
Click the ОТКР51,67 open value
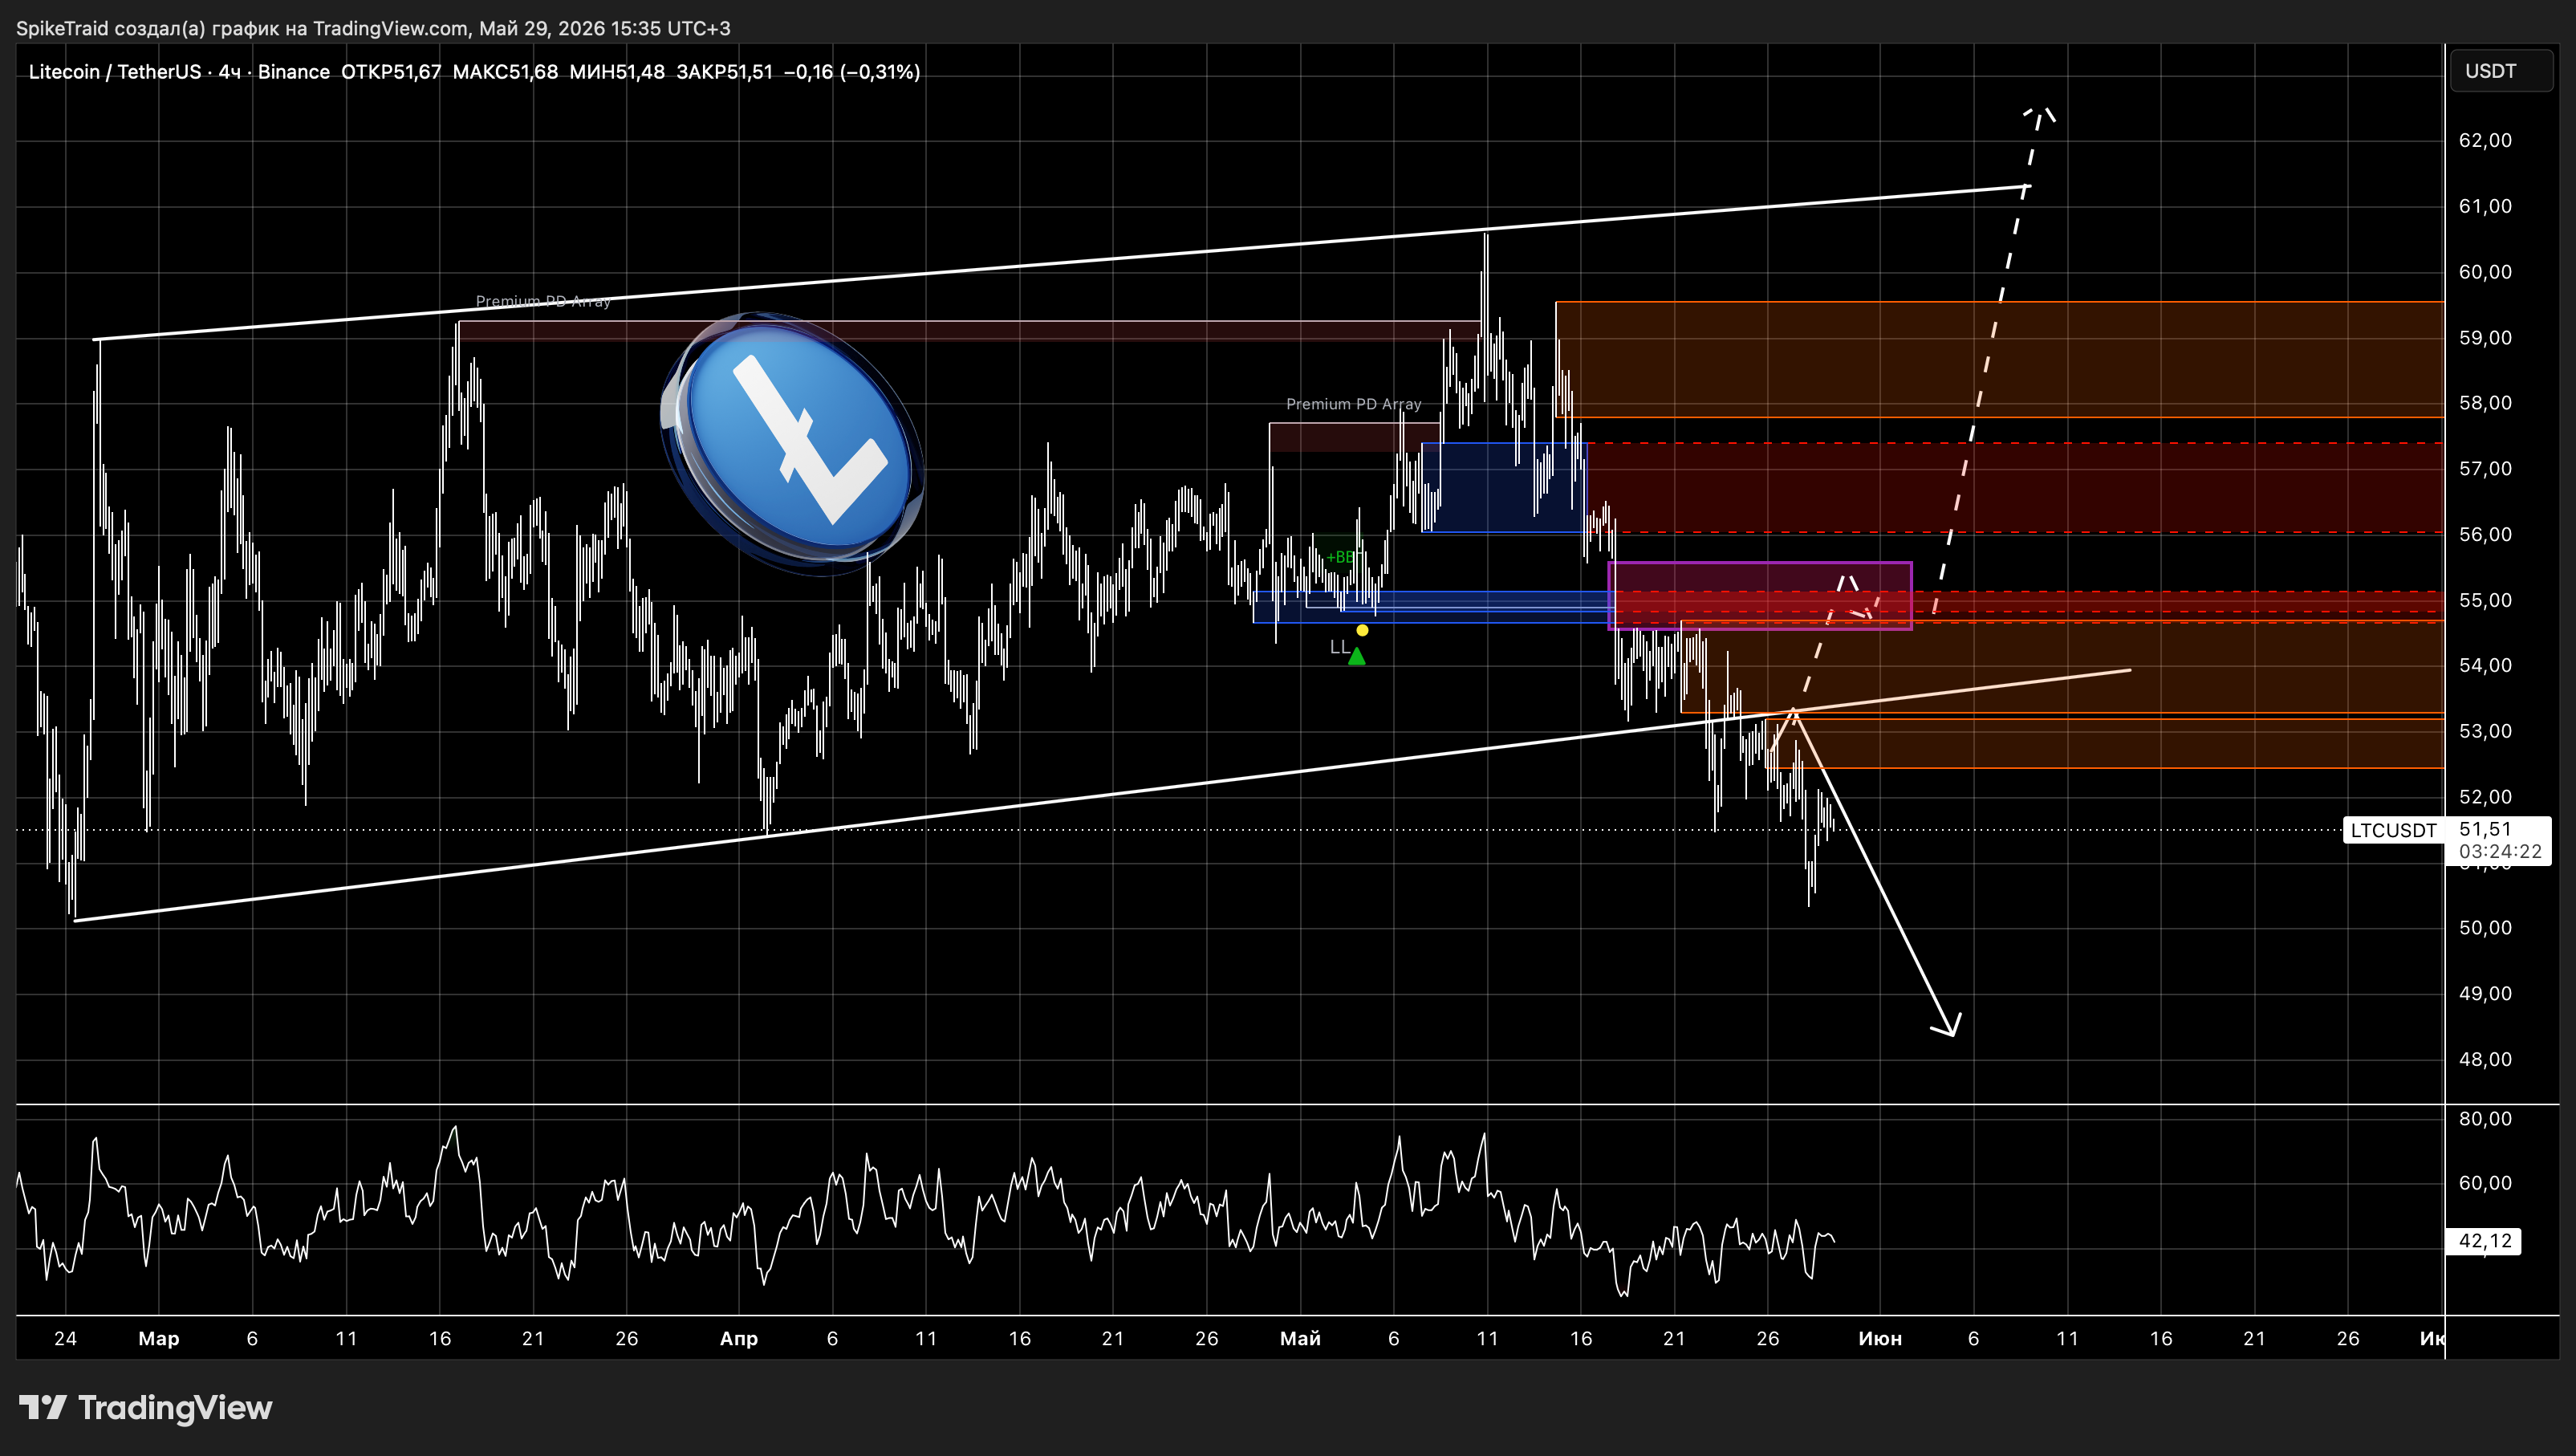pos(391,72)
